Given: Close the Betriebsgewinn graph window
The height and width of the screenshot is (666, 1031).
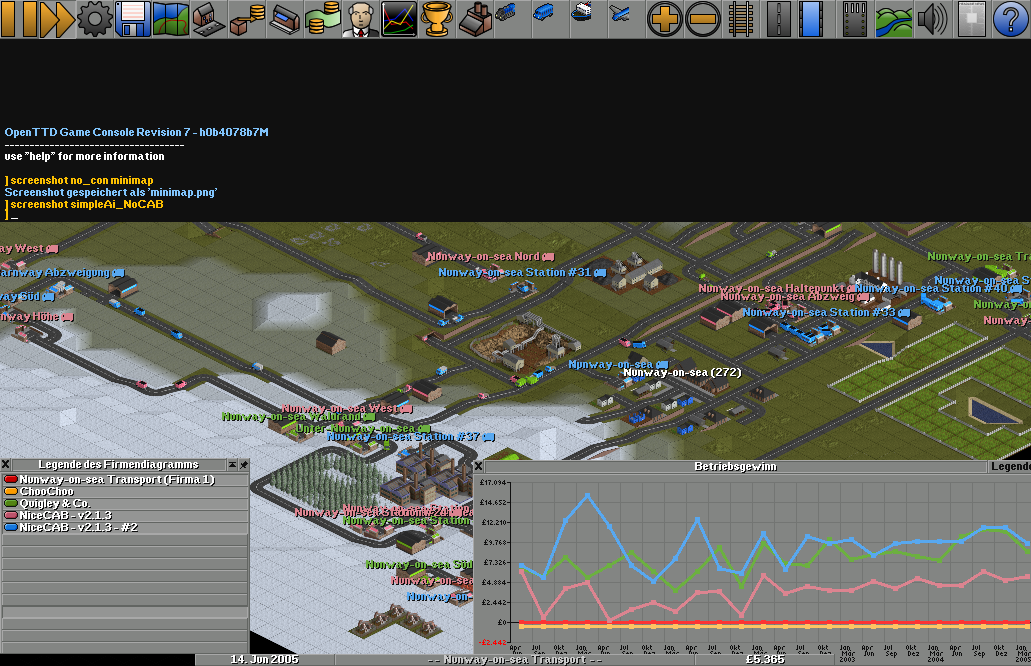Looking at the screenshot, I should tap(479, 466).
